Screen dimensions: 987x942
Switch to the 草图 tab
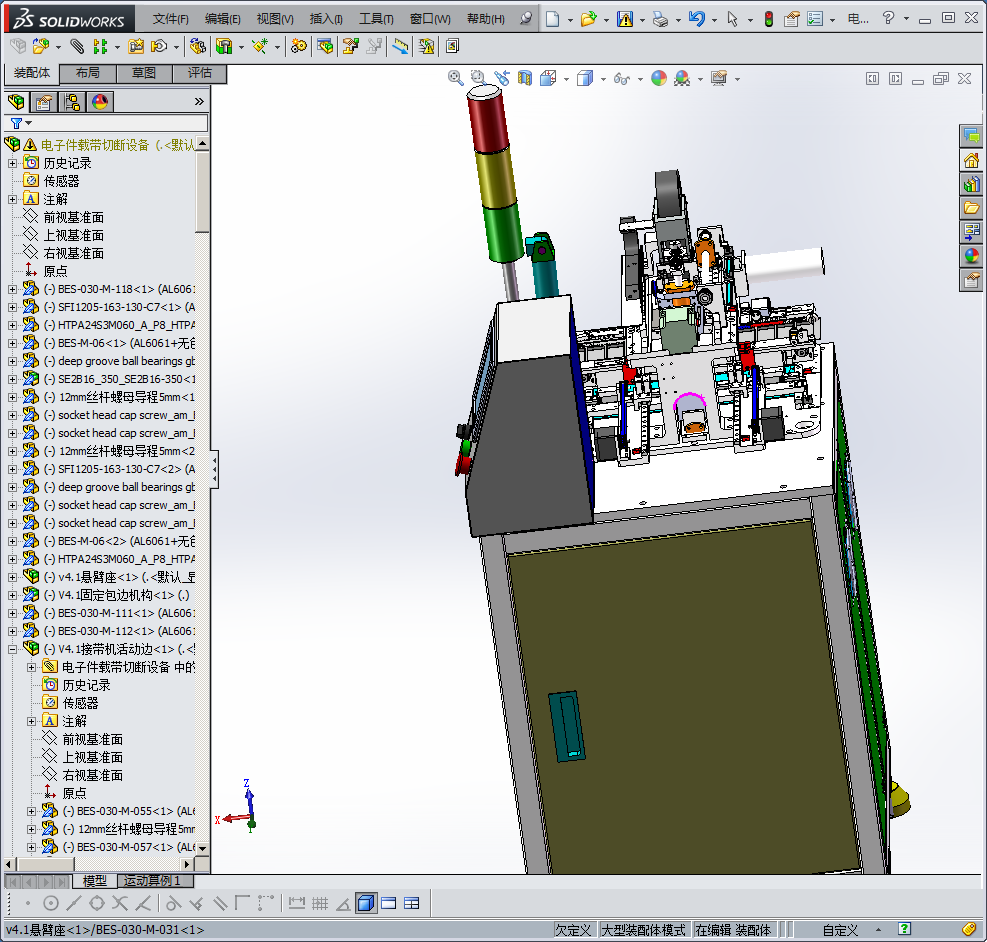pyautogui.click(x=144, y=73)
